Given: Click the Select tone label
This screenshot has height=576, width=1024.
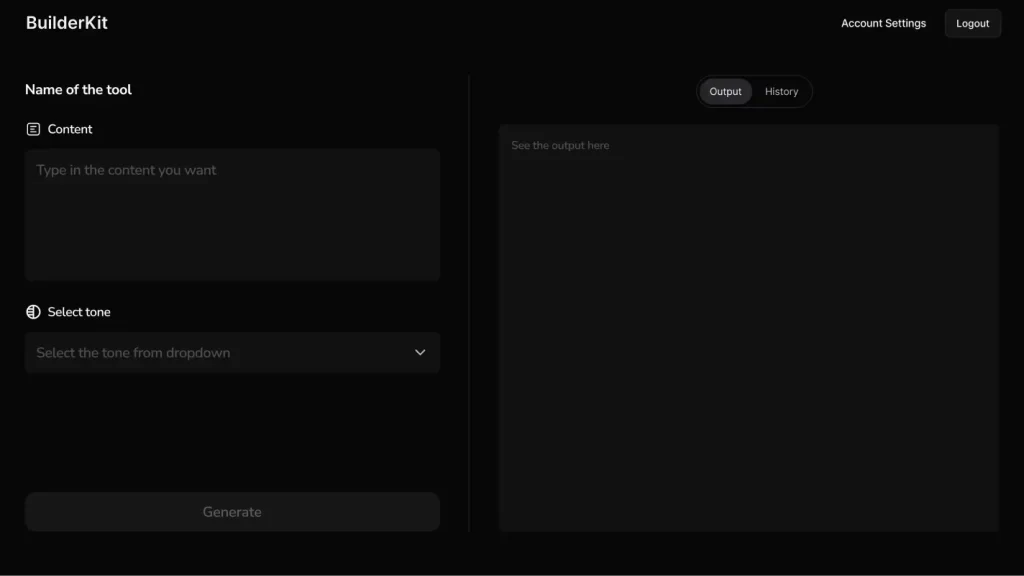Looking at the screenshot, I should (79, 311).
